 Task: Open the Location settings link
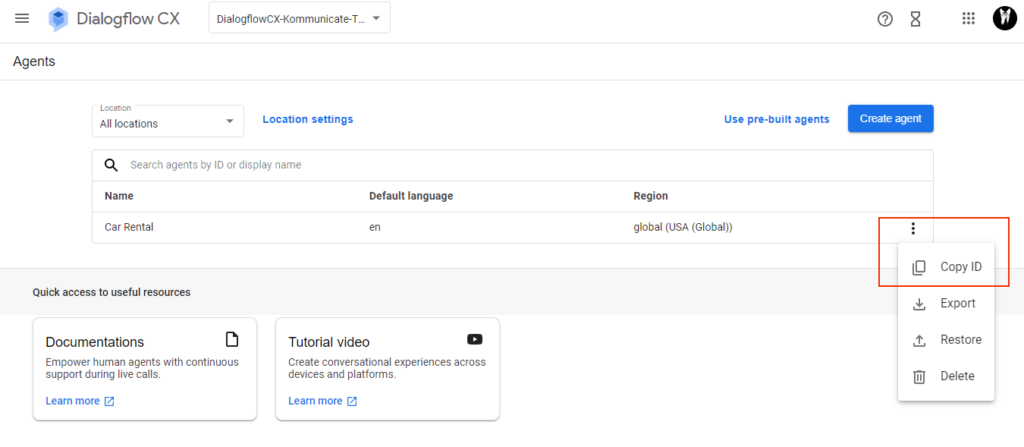[308, 120]
